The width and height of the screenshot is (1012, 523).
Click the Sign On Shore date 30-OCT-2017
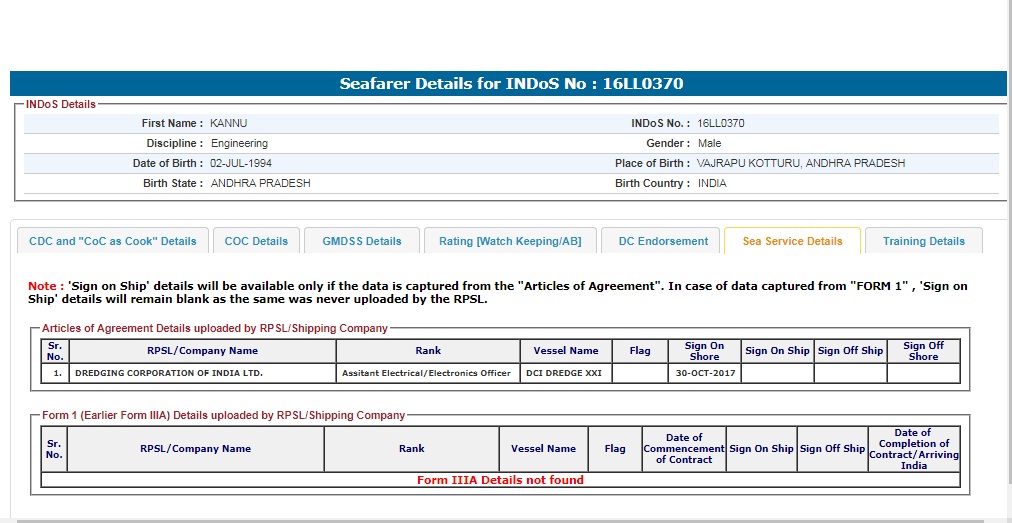pos(704,373)
